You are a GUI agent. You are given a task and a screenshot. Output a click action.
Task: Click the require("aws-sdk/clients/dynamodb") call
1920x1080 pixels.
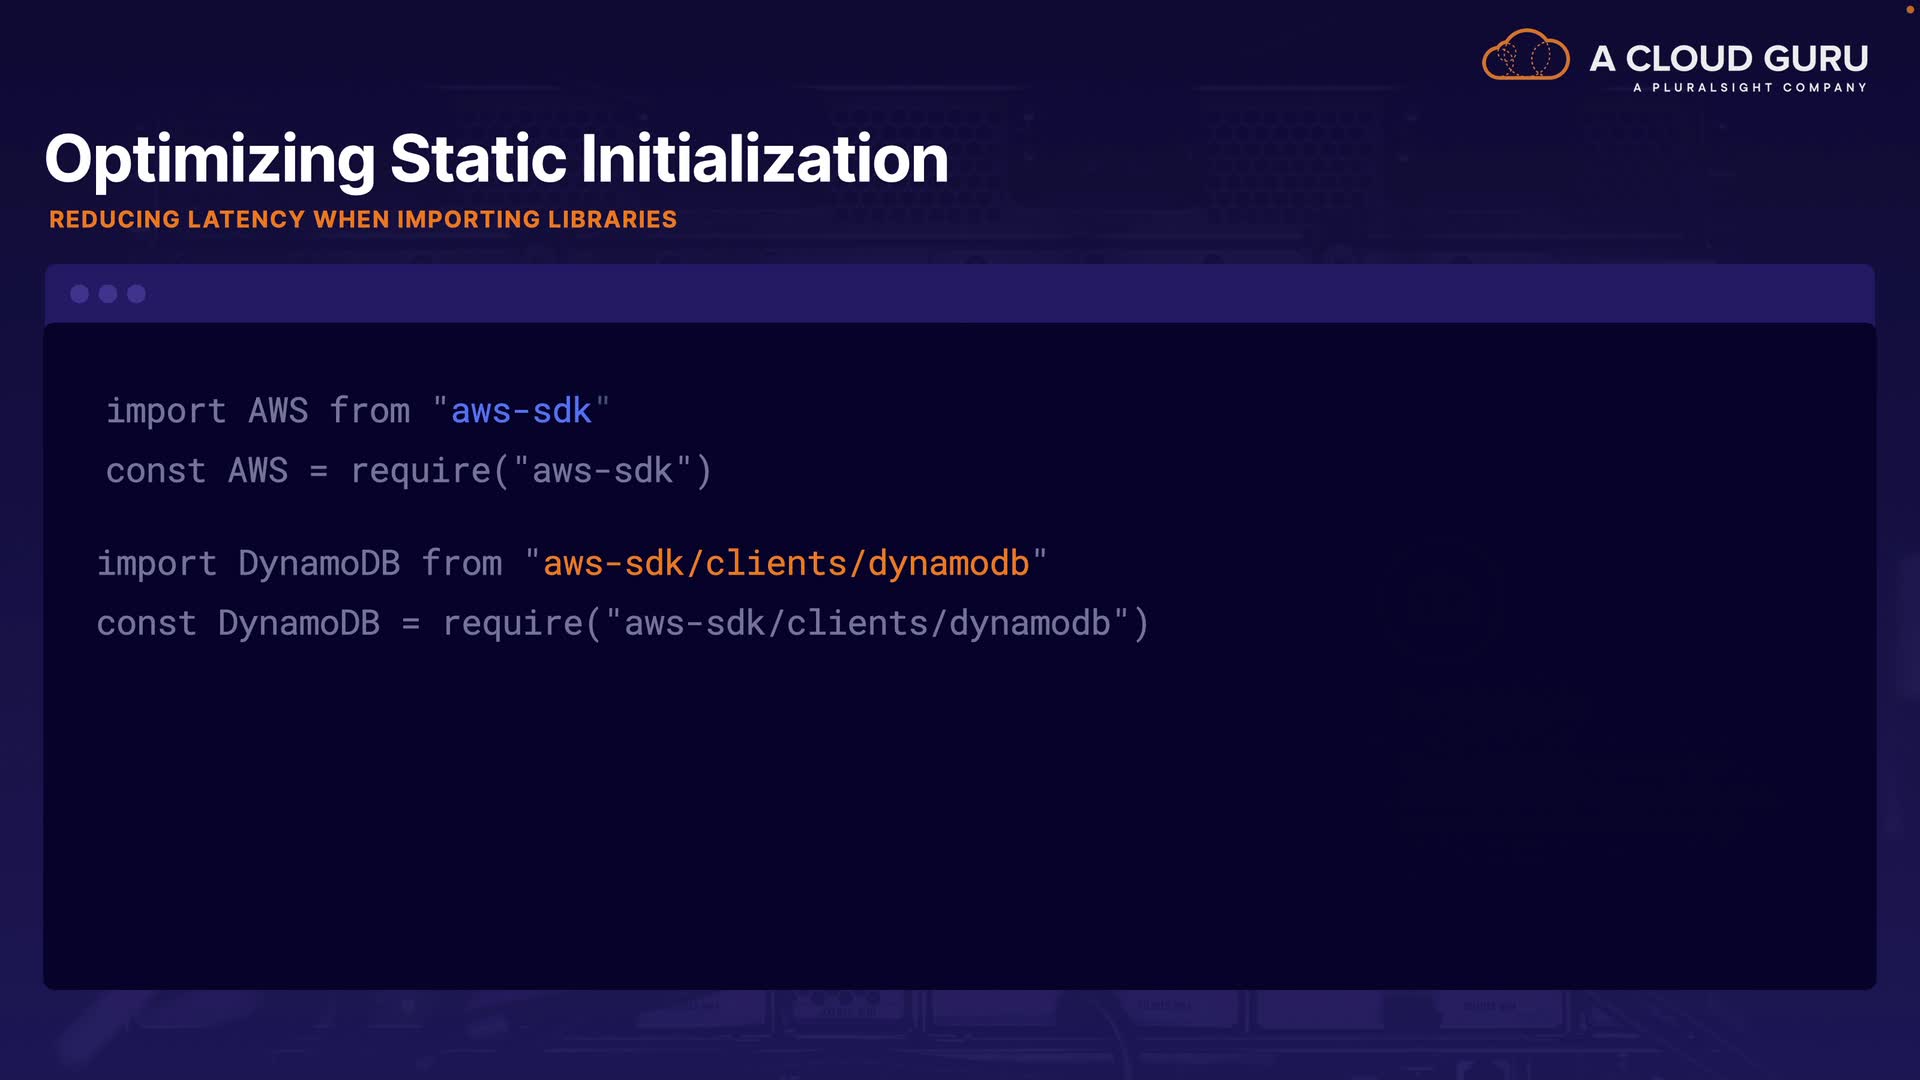click(796, 624)
